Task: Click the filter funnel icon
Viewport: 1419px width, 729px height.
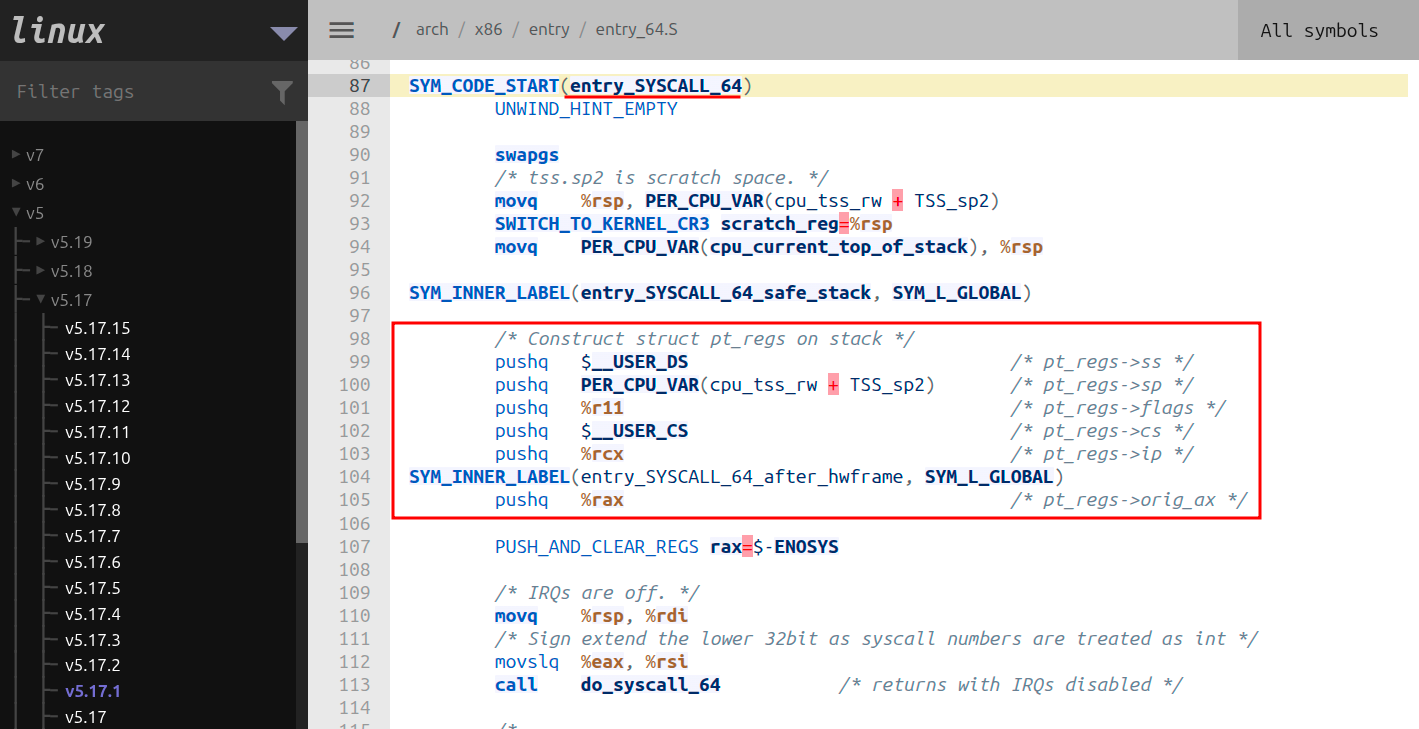Action: pos(282,92)
